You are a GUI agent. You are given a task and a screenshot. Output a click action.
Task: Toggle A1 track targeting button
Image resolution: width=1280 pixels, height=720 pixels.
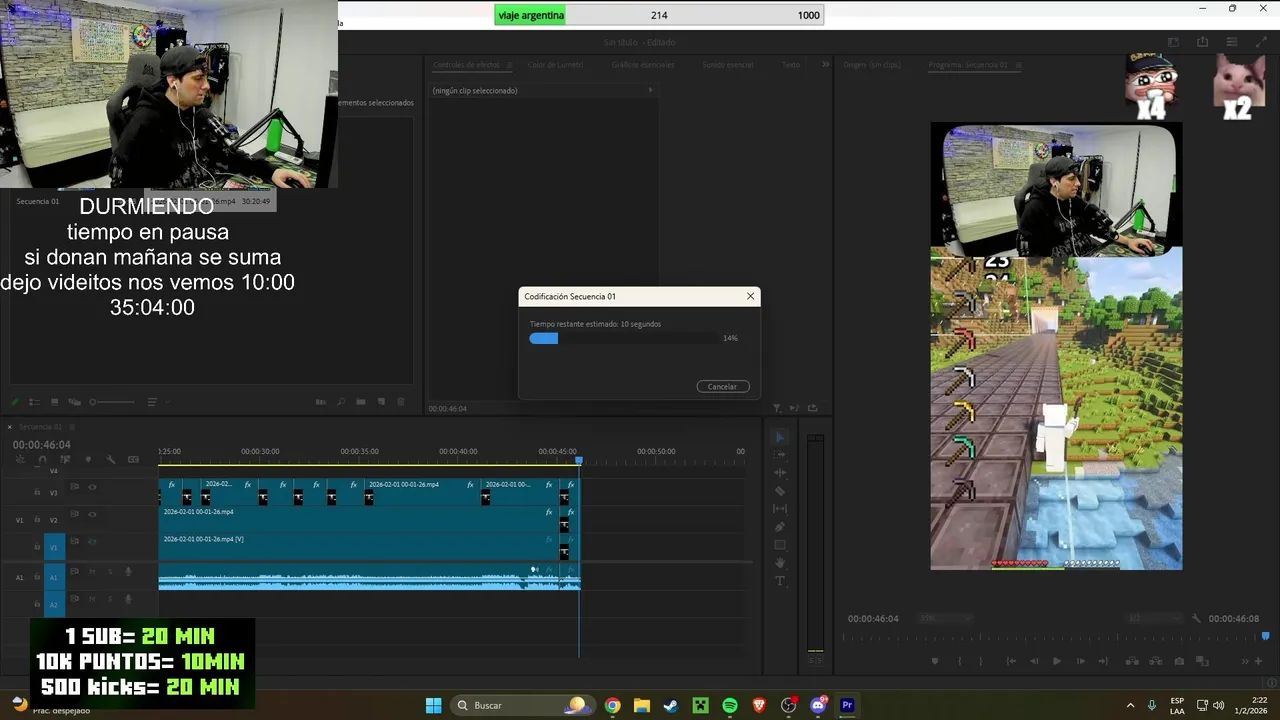[x=54, y=577]
